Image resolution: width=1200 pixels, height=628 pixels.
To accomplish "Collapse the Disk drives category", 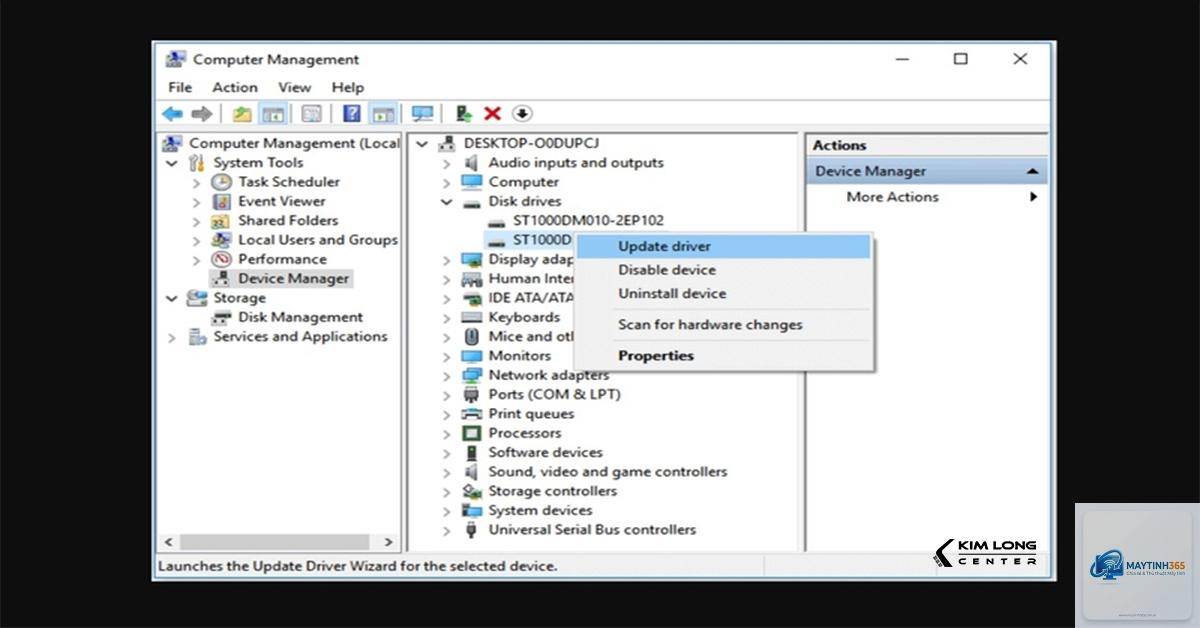I will point(447,202).
